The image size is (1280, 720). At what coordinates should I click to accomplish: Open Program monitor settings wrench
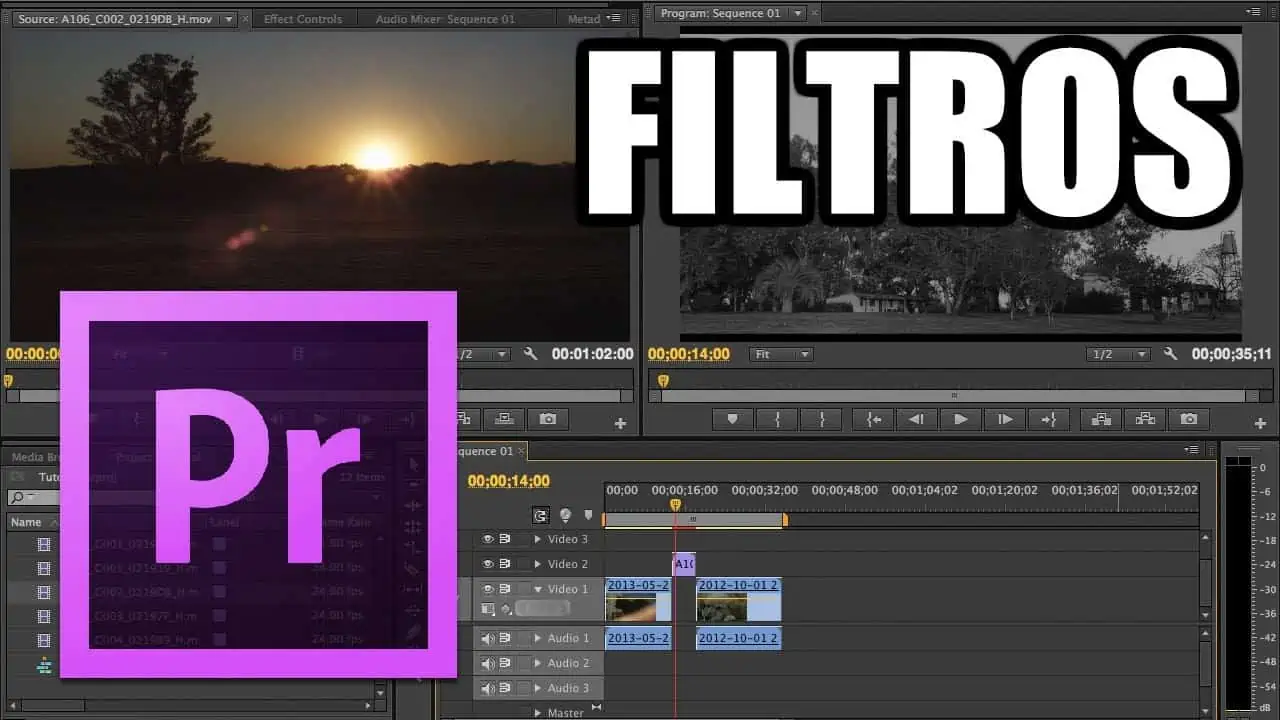(1171, 354)
